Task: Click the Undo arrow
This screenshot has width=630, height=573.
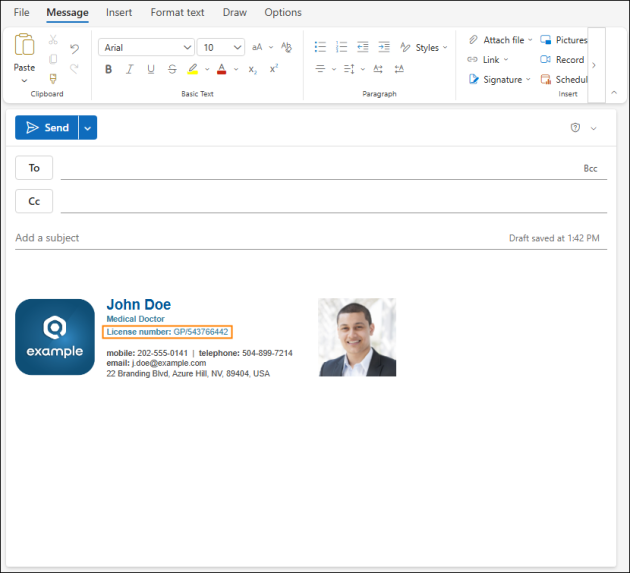Action: (74, 49)
